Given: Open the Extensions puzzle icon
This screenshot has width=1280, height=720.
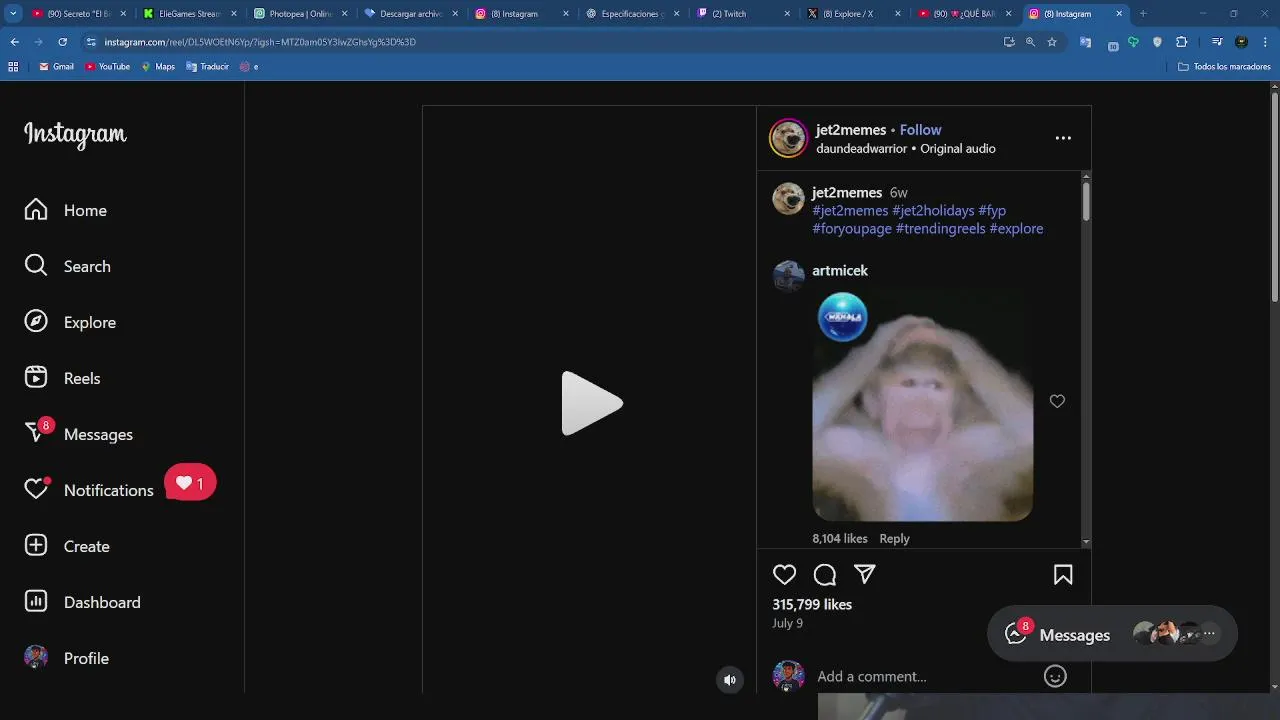Looking at the screenshot, I should click(x=1181, y=42).
